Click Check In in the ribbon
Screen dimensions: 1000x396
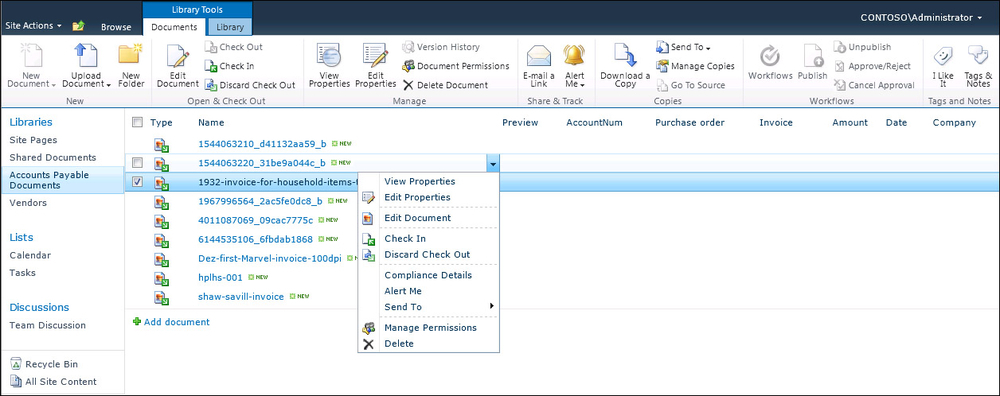pyautogui.click(x=230, y=66)
